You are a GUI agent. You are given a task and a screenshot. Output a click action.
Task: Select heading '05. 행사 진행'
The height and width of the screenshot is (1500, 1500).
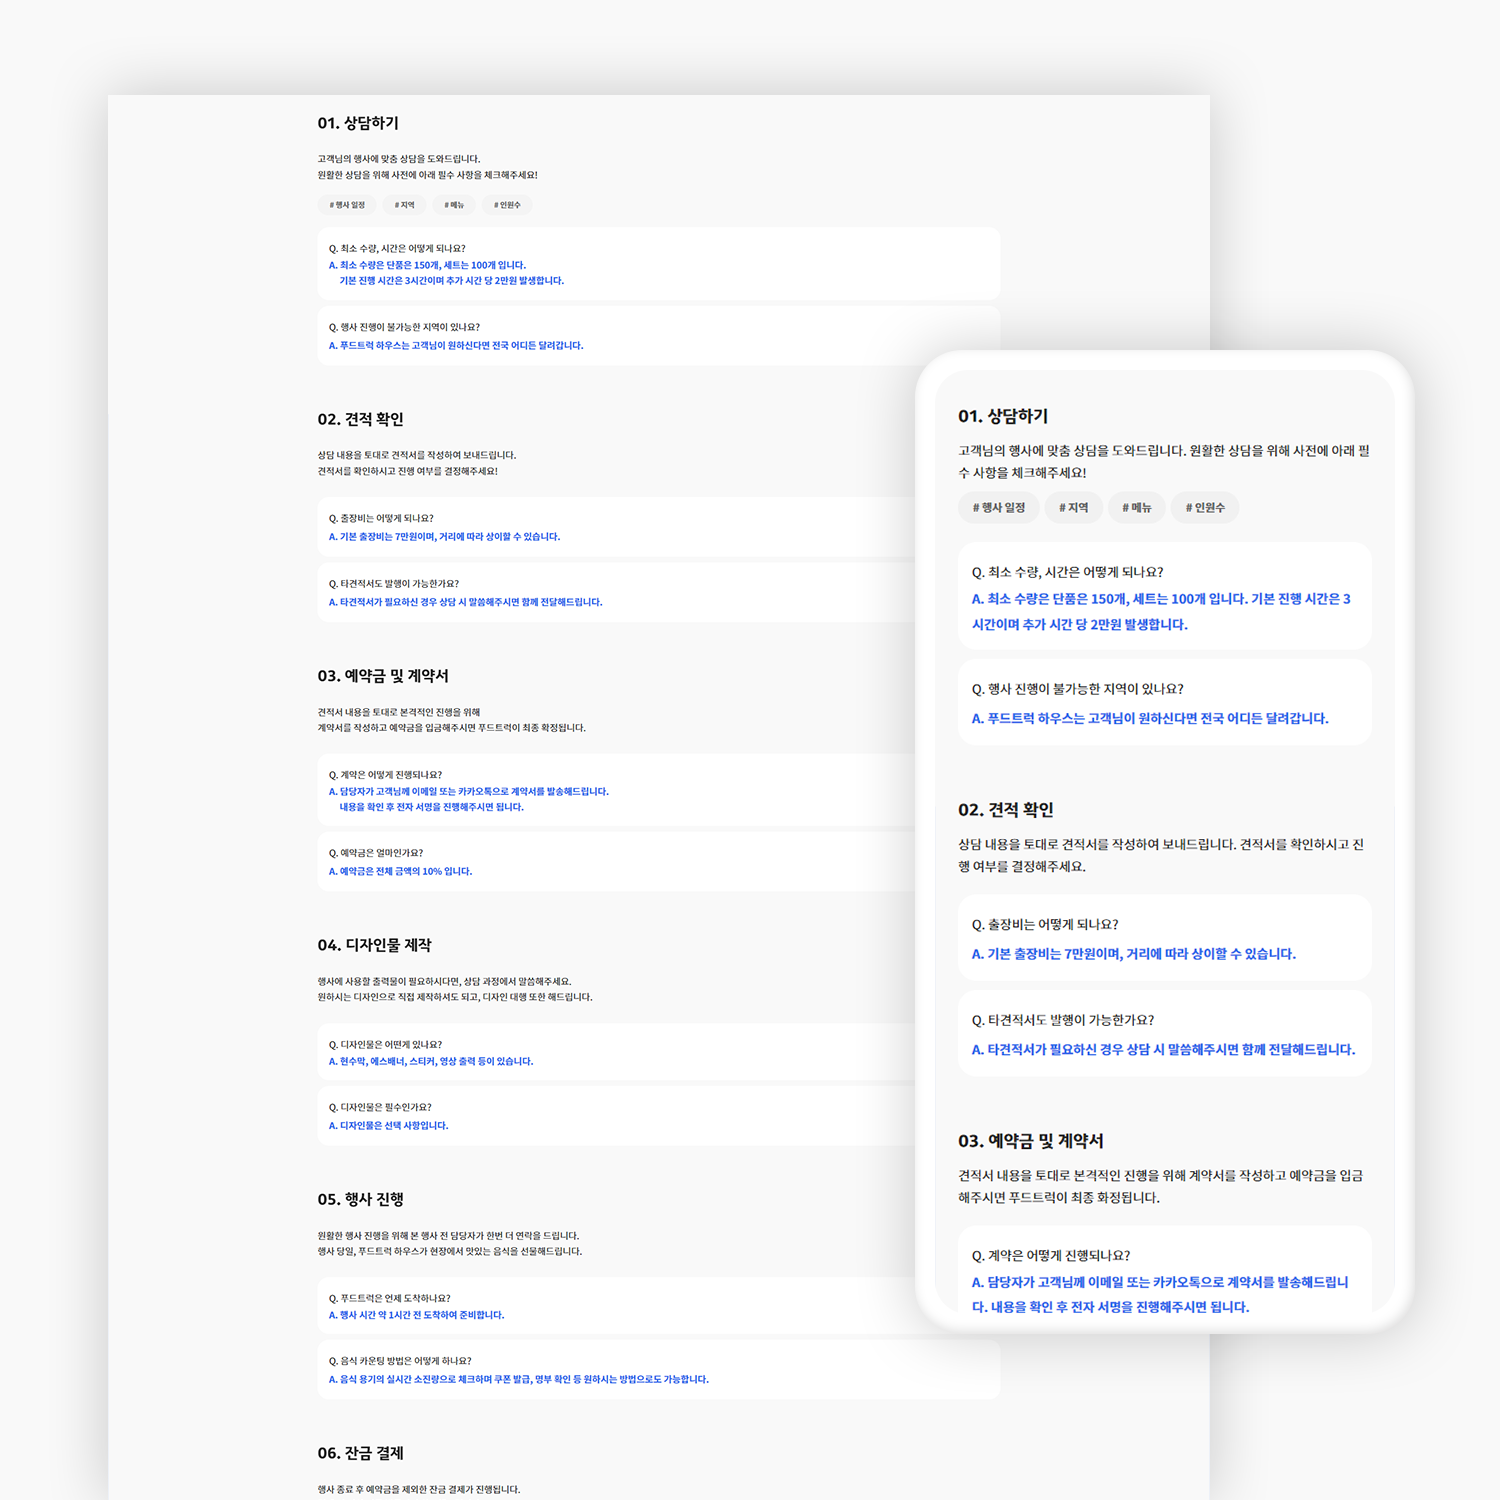click(x=361, y=1199)
